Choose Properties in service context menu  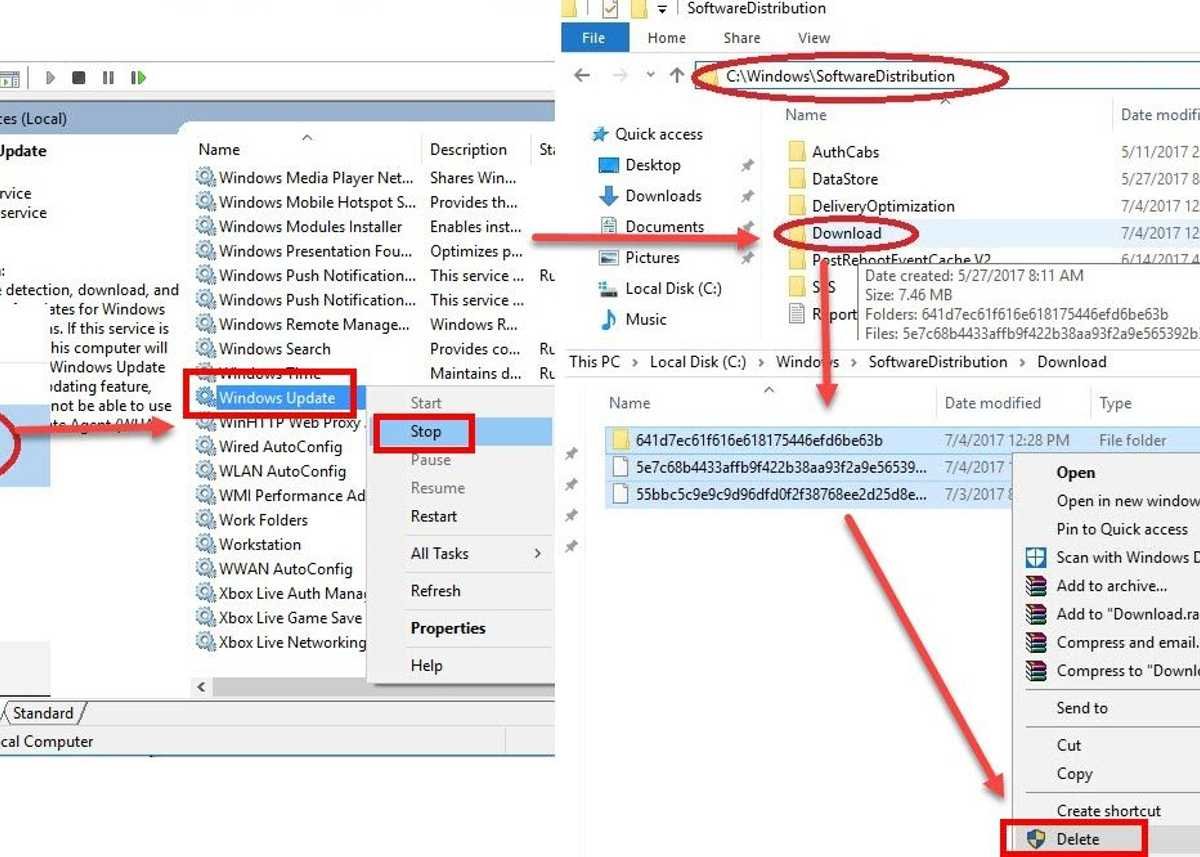[448, 628]
